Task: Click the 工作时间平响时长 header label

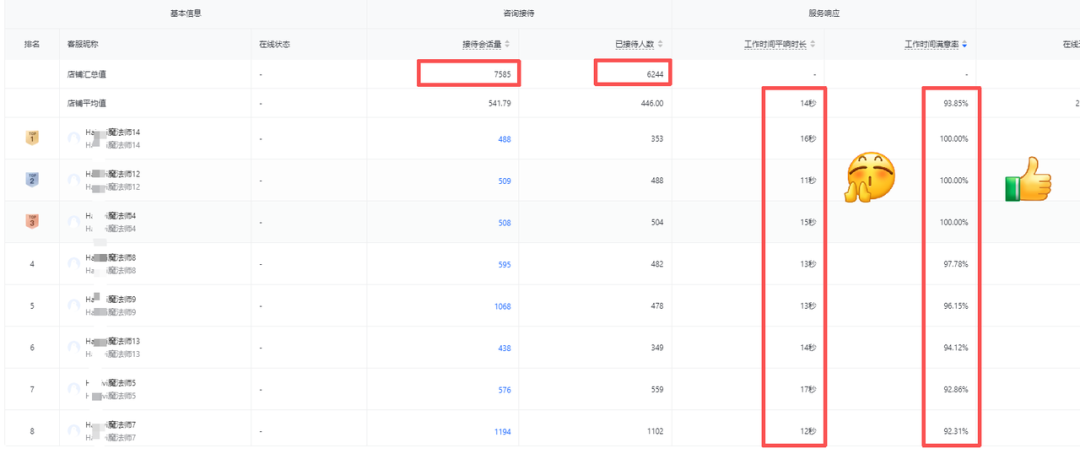Action: pos(776,44)
